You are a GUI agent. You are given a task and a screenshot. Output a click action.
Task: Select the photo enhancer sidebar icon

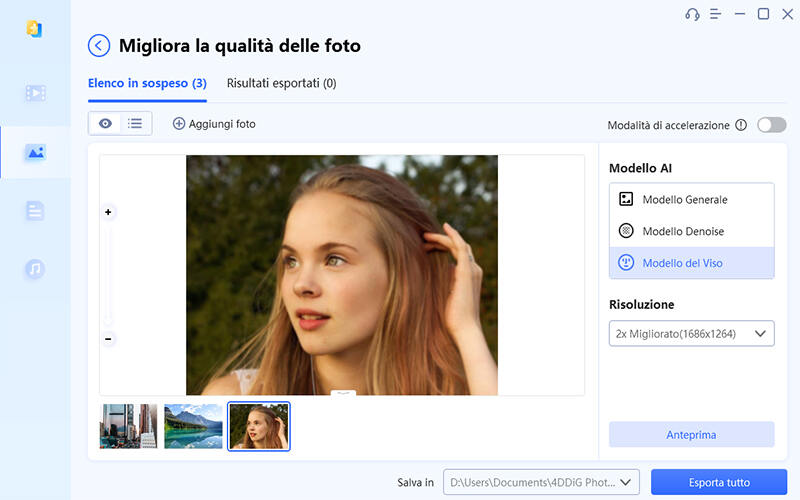coord(35,152)
